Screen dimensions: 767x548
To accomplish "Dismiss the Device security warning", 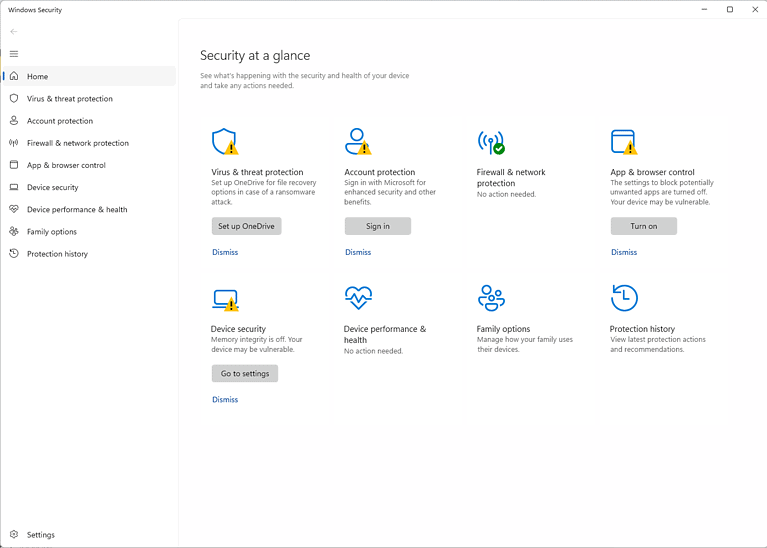I will point(225,399).
